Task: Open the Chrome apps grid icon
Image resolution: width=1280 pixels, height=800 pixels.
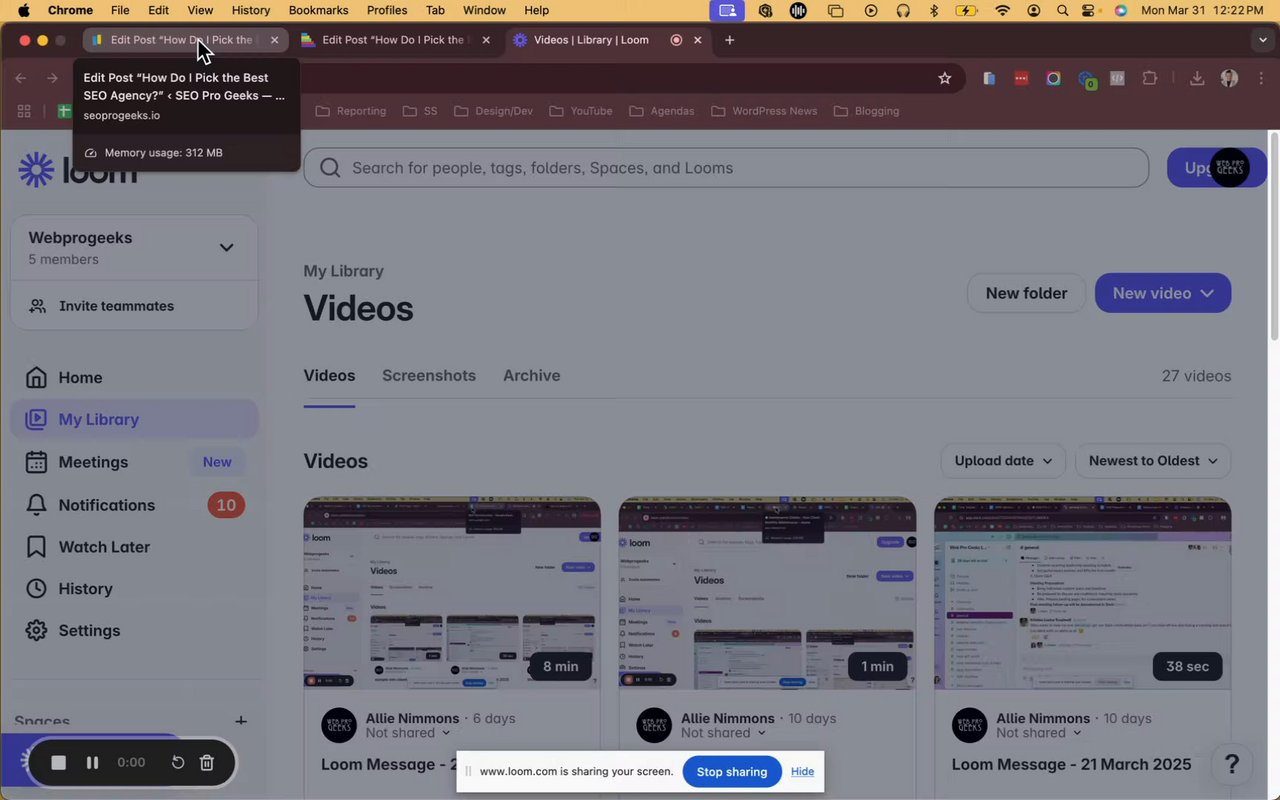Action: point(24,111)
